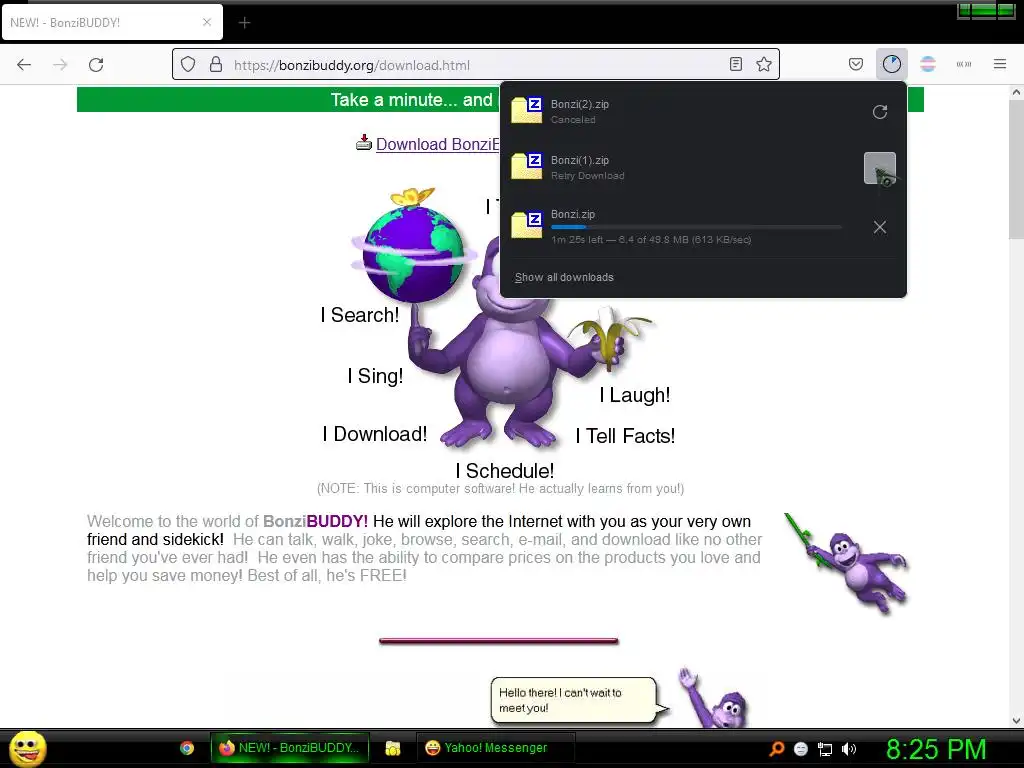The image size is (1024, 768).
Task: Close the NEW! - BonziBUDDY! tab
Action: coord(207,22)
